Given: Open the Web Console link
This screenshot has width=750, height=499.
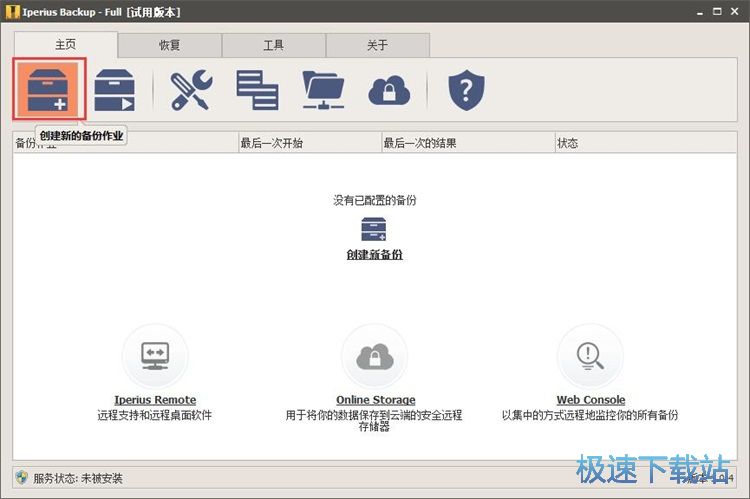Looking at the screenshot, I should tap(591, 399).
